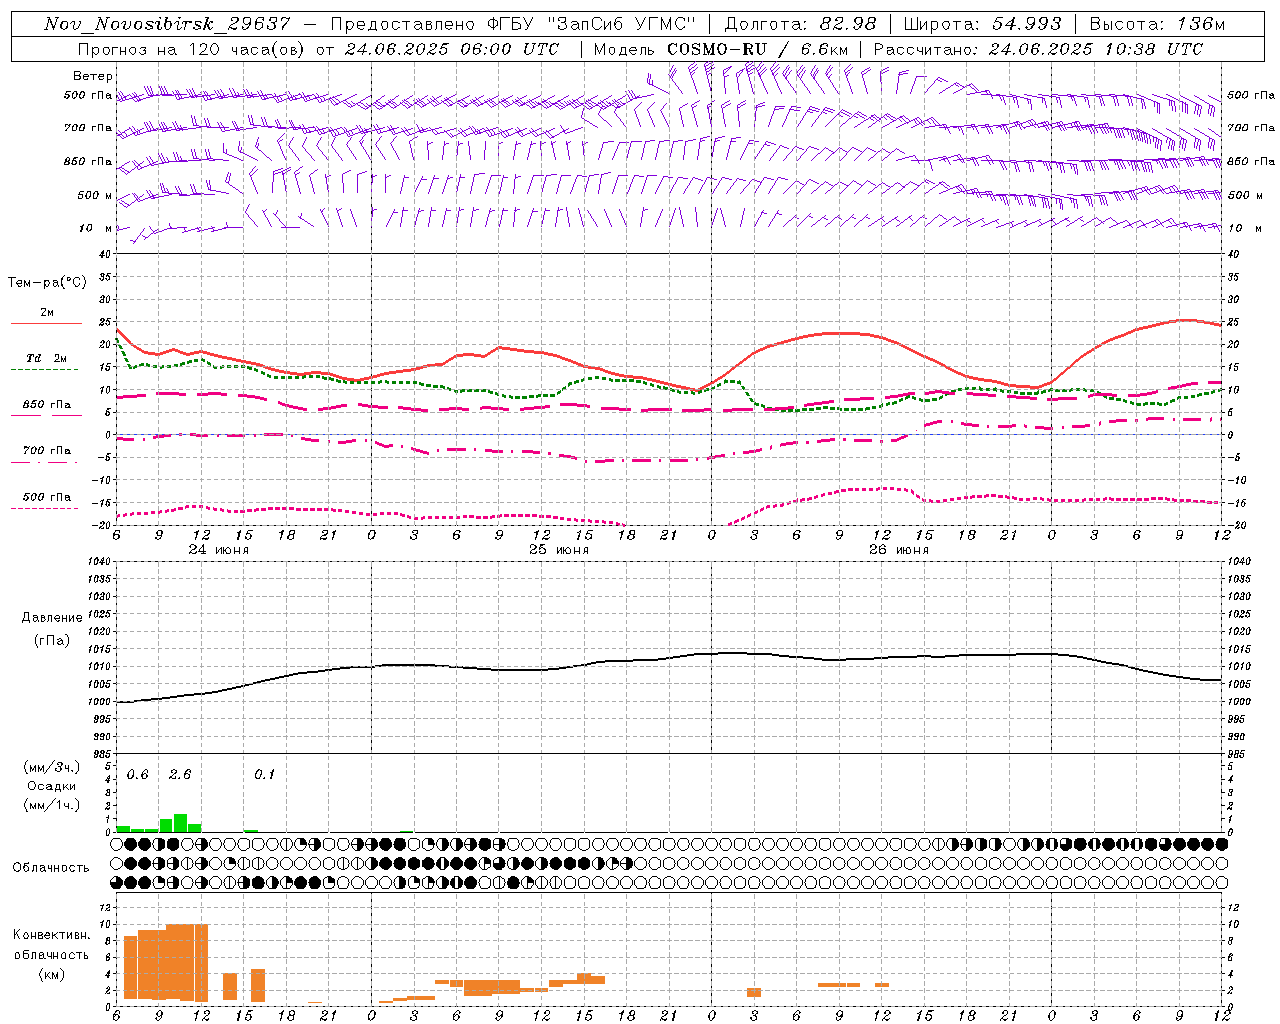Click the '(мм/3ч.)' precipitation unit label
The image size is (1280, 1024).
point(52,767)
